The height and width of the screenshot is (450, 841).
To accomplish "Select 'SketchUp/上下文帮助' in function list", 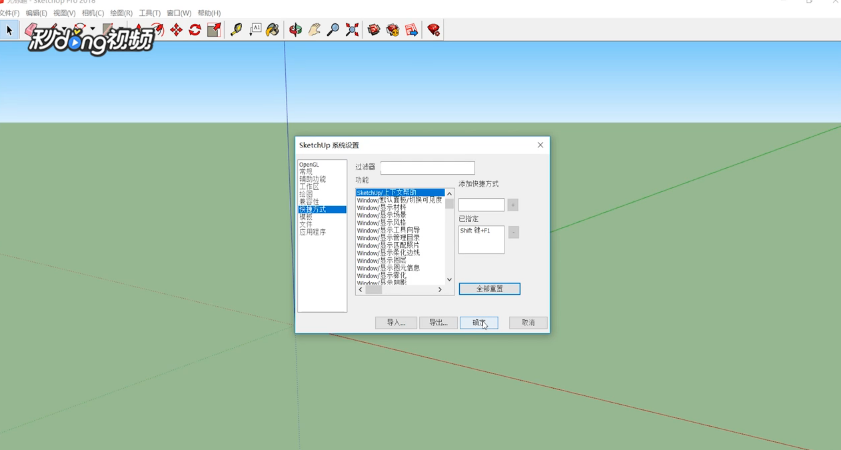I will (400, 192).
